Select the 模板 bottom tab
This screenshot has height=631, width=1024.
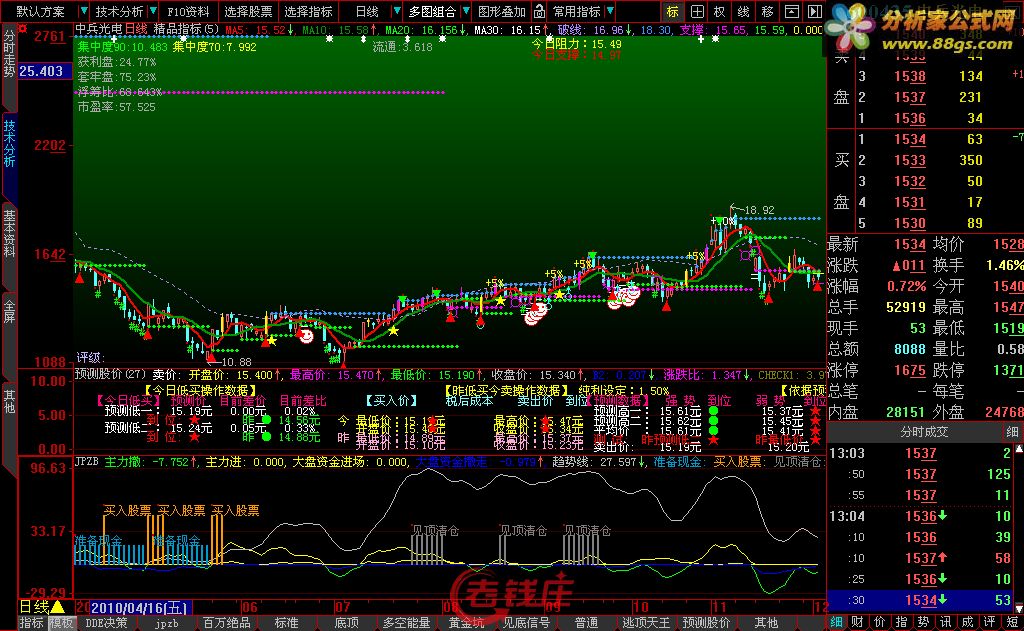pos(61,623)
